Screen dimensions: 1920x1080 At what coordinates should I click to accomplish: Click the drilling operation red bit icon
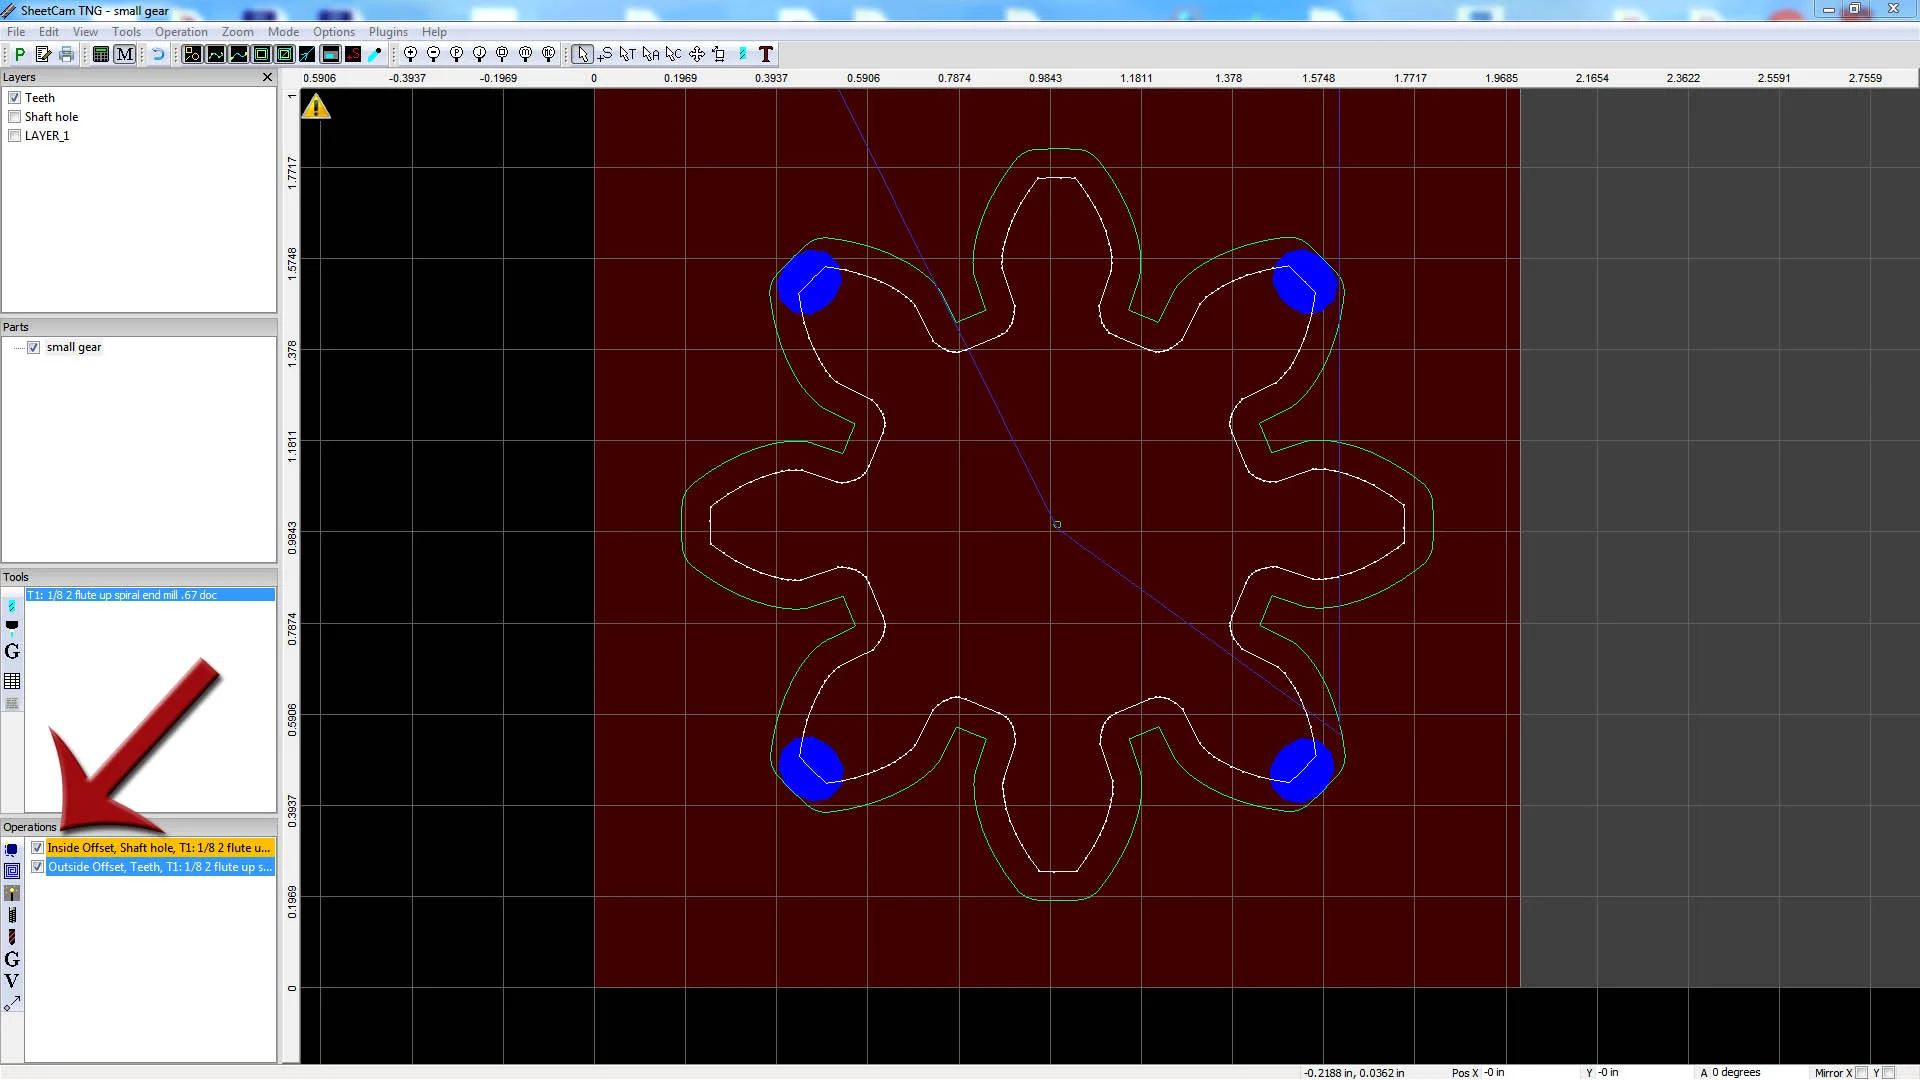coord(12,937)
